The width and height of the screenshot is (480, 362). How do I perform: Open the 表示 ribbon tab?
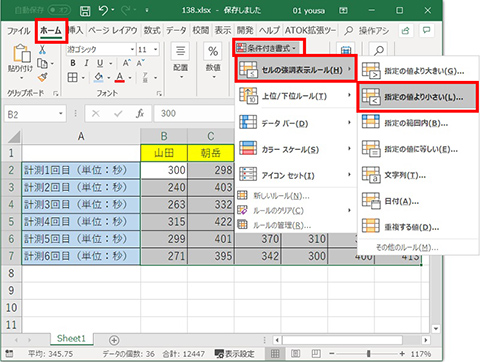pos(223,30)
